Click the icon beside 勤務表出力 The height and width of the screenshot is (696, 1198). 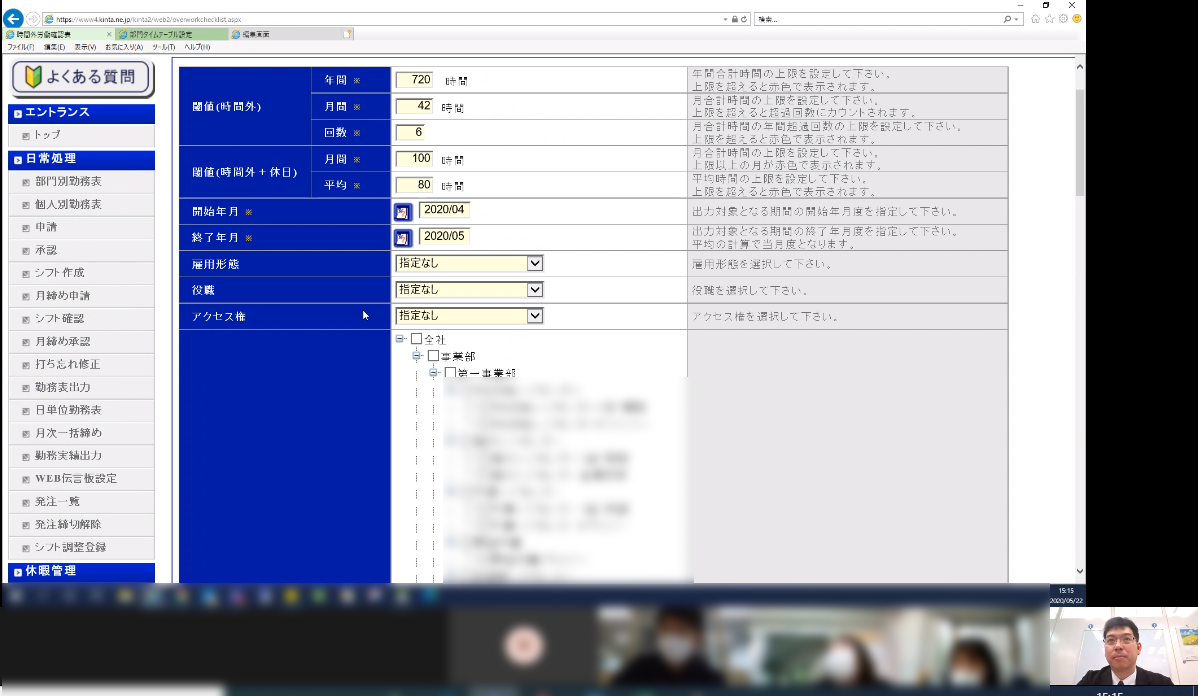[26, 388]
